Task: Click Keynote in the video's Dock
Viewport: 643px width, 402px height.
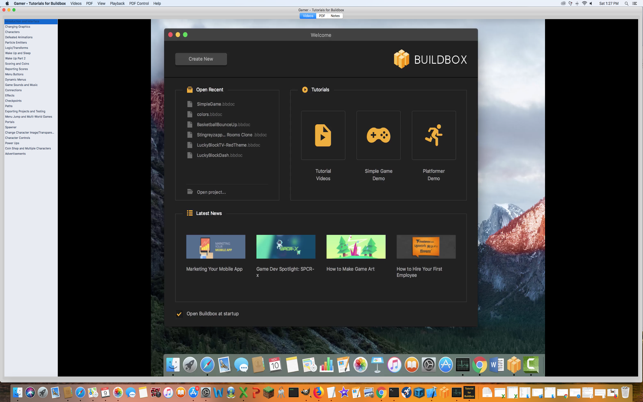Action: tap(377, 365)
